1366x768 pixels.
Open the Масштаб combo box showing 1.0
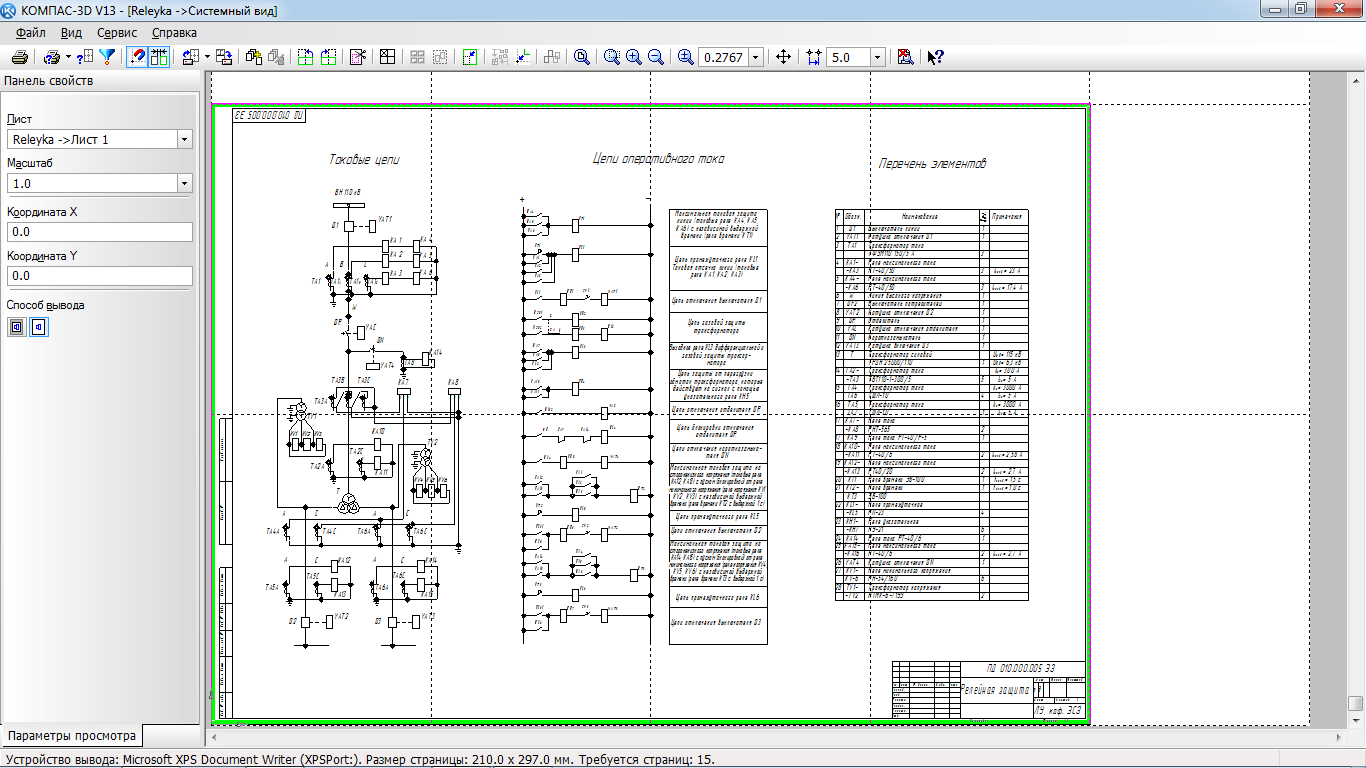(x=99, y=183)
